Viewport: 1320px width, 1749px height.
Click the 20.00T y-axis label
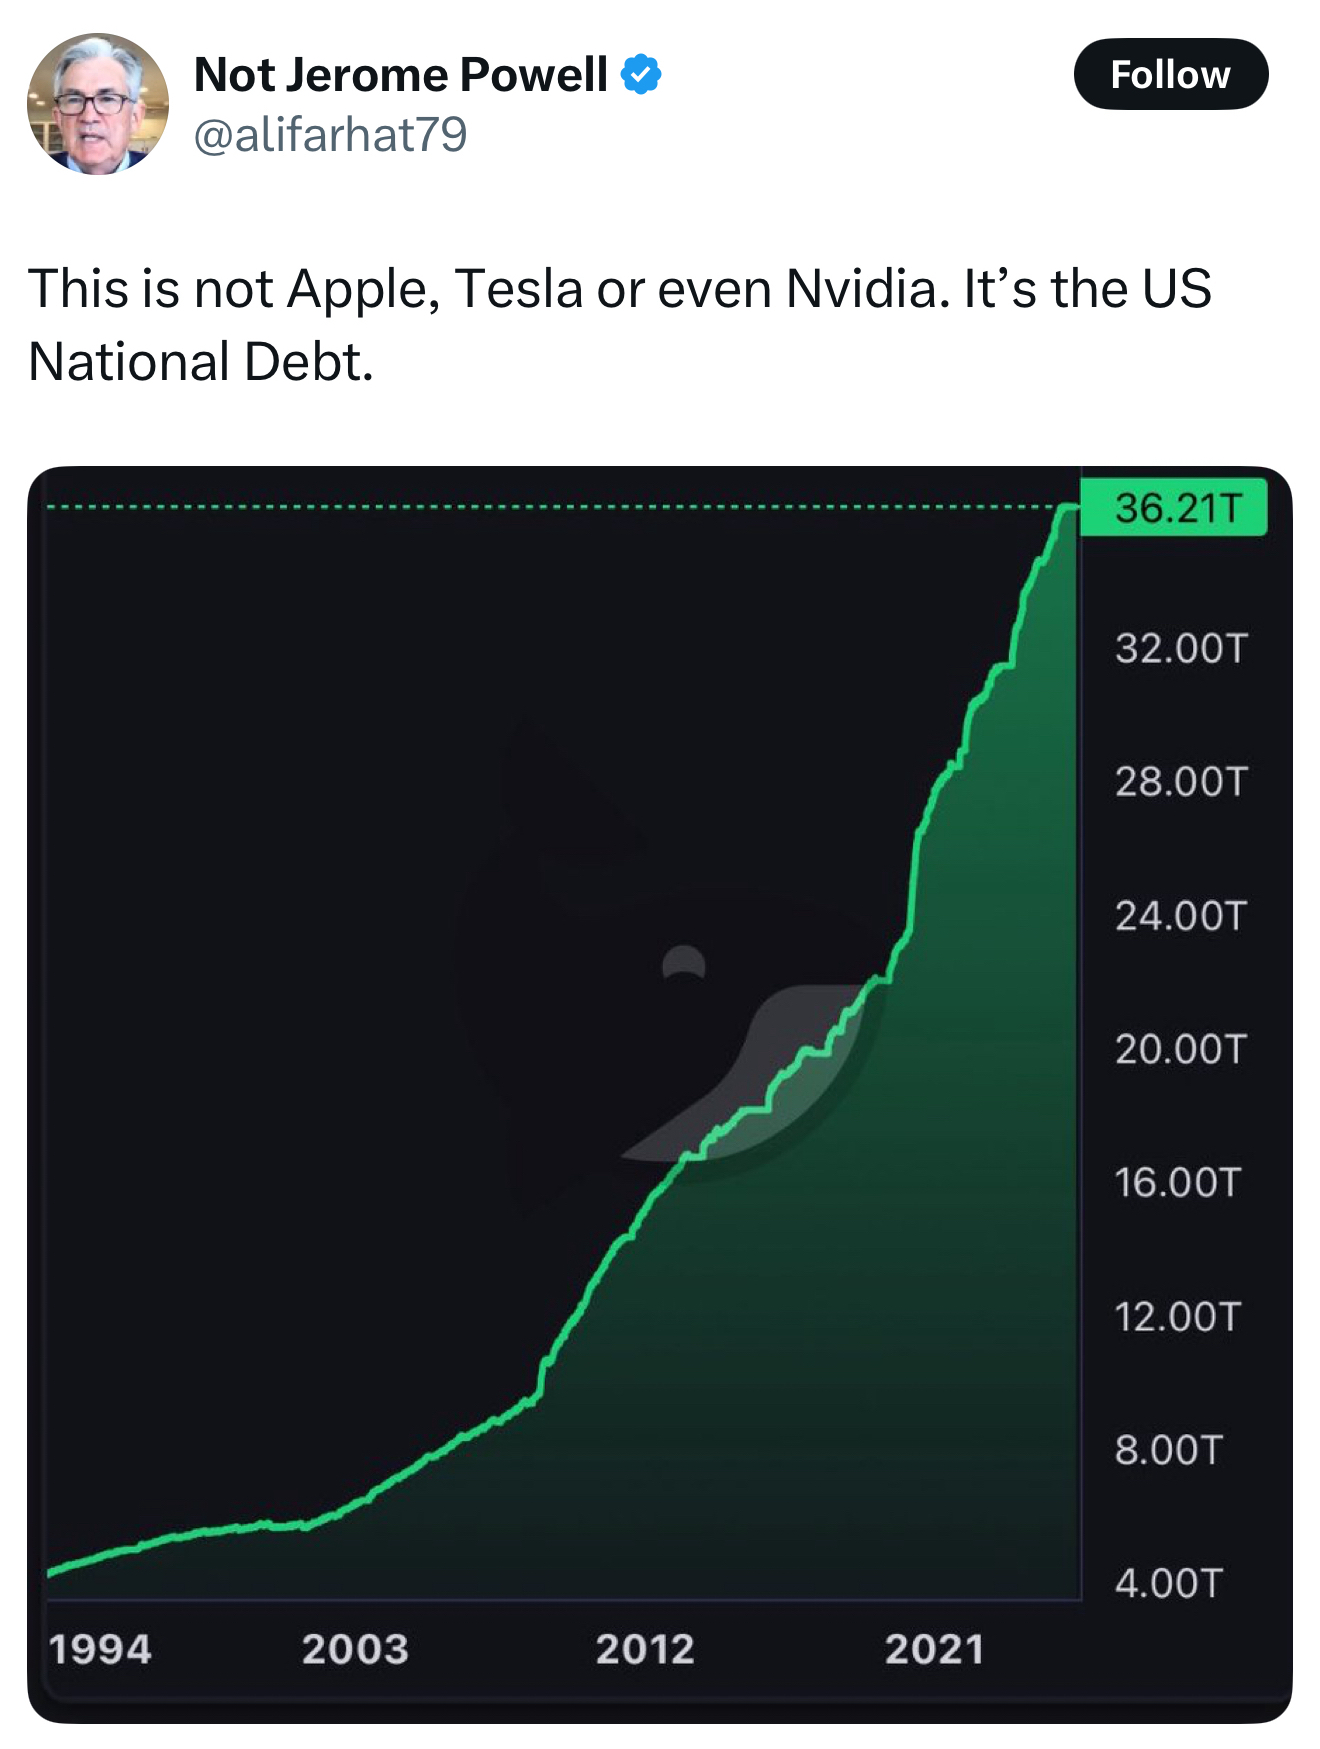tap(1181, 1049)
